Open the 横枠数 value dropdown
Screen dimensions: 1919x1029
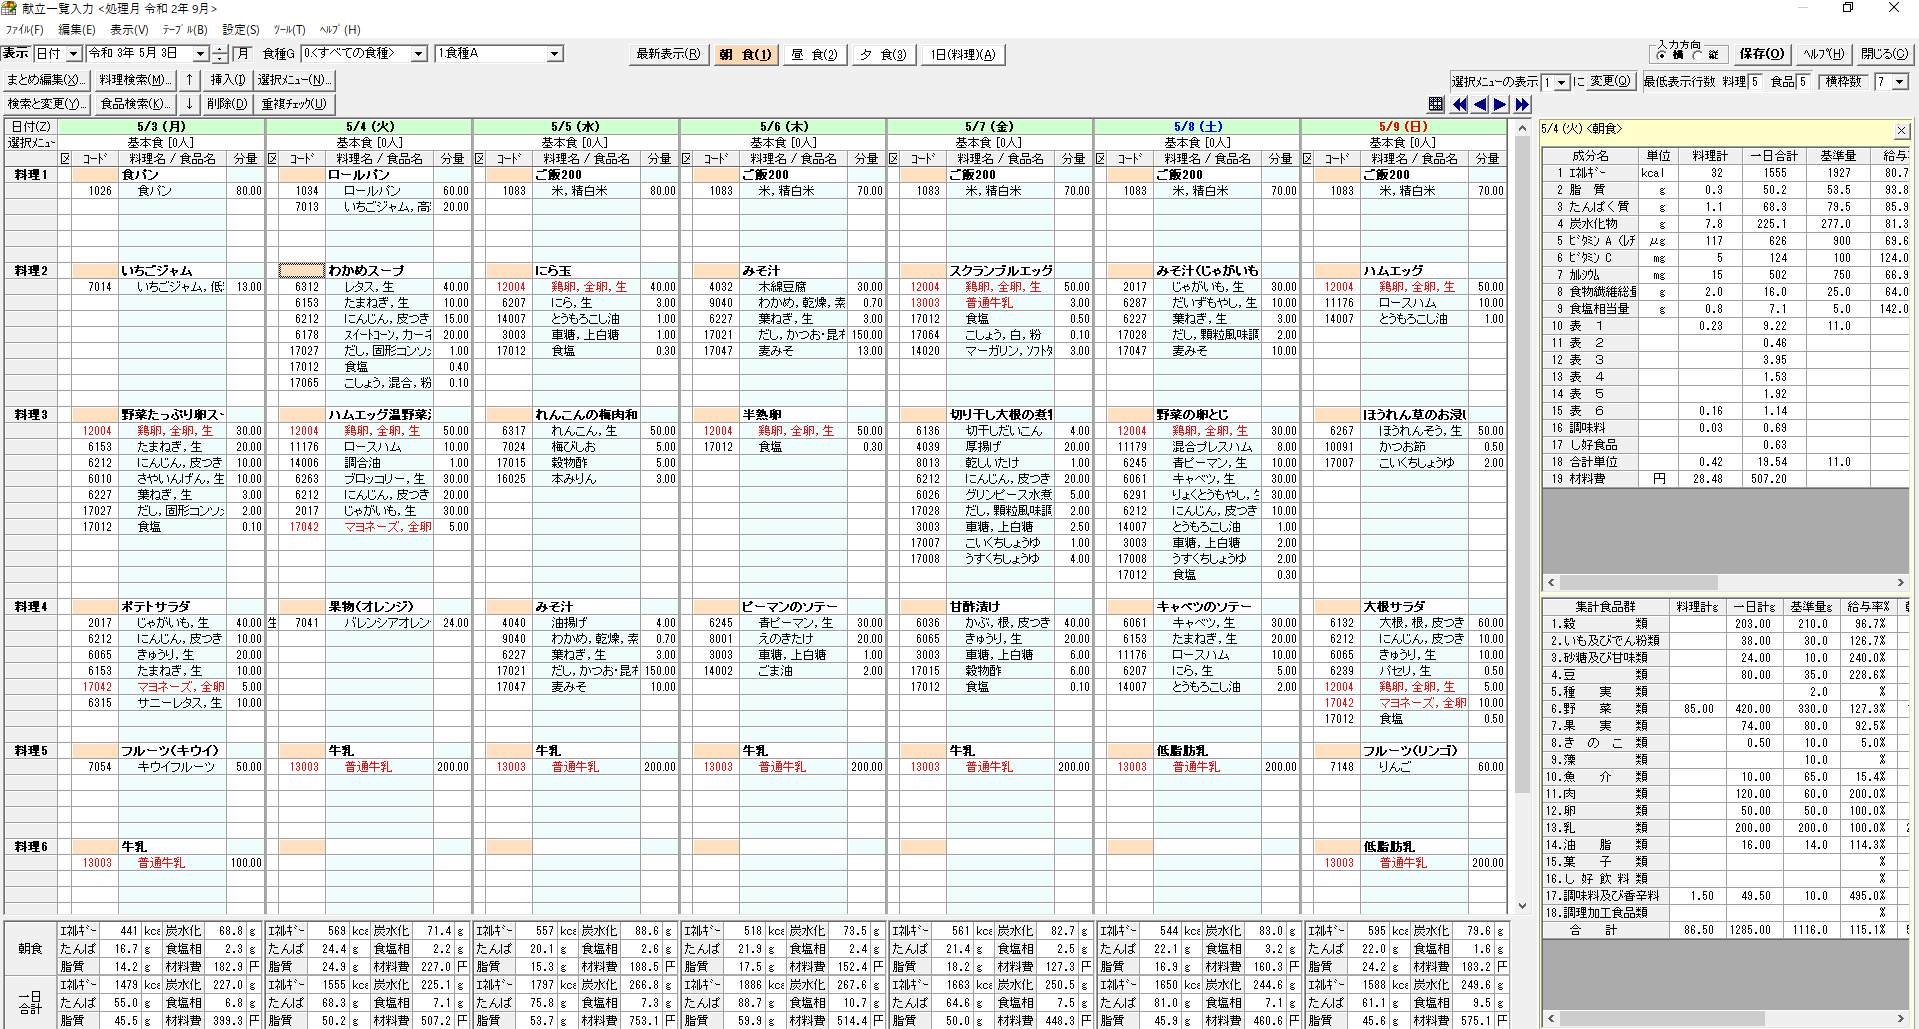1900,82
